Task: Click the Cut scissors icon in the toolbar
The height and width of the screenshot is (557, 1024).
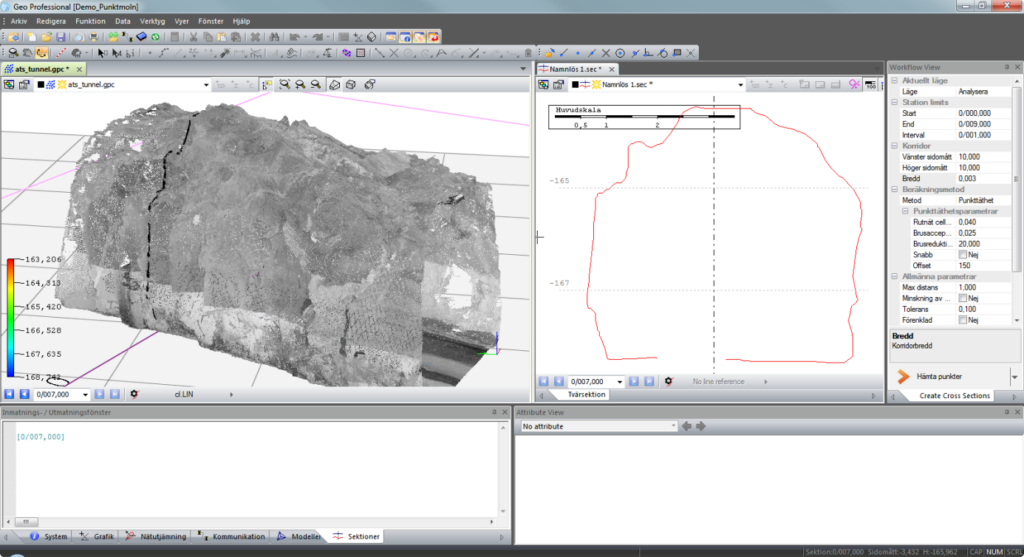Action: (193, 37)
